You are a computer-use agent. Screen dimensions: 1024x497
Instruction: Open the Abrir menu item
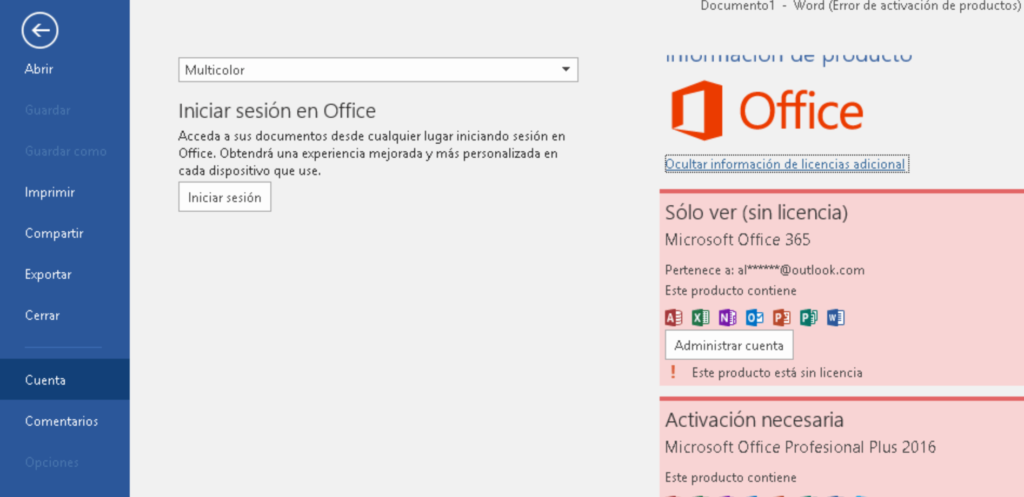pyautogui.click(x=39, y=69)
